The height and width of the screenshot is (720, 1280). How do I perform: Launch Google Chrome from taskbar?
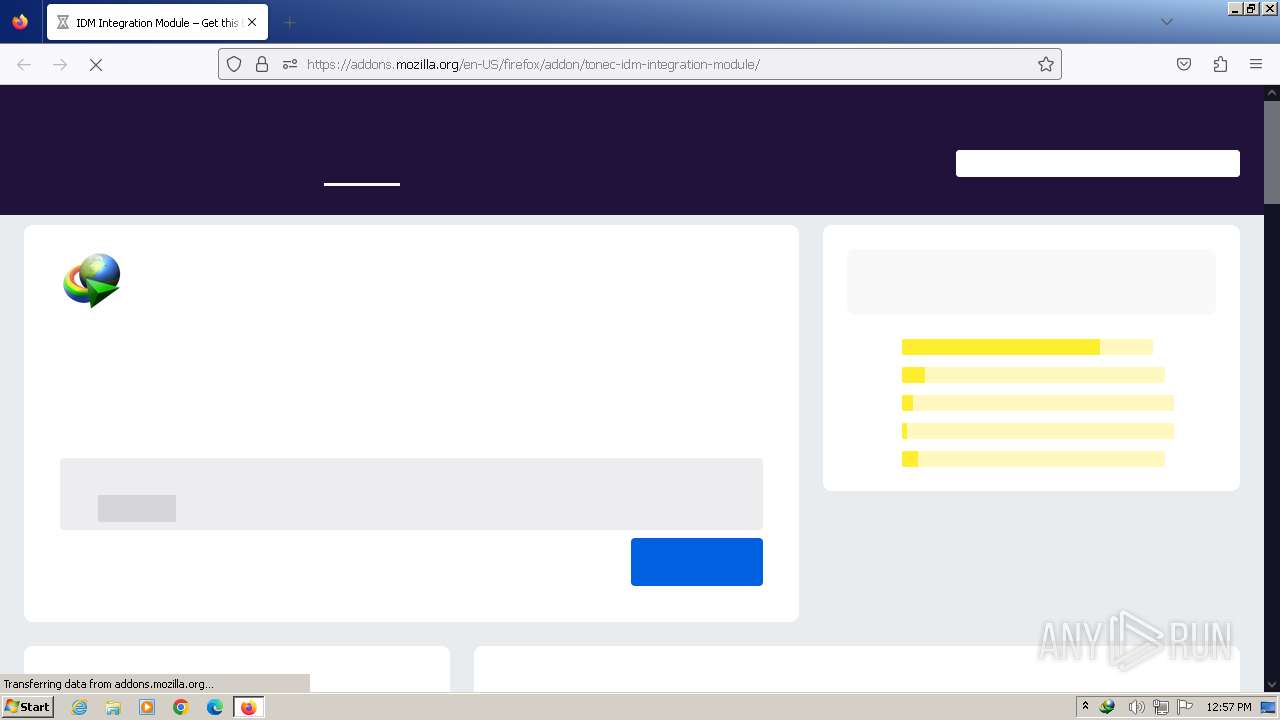[181, 707]
